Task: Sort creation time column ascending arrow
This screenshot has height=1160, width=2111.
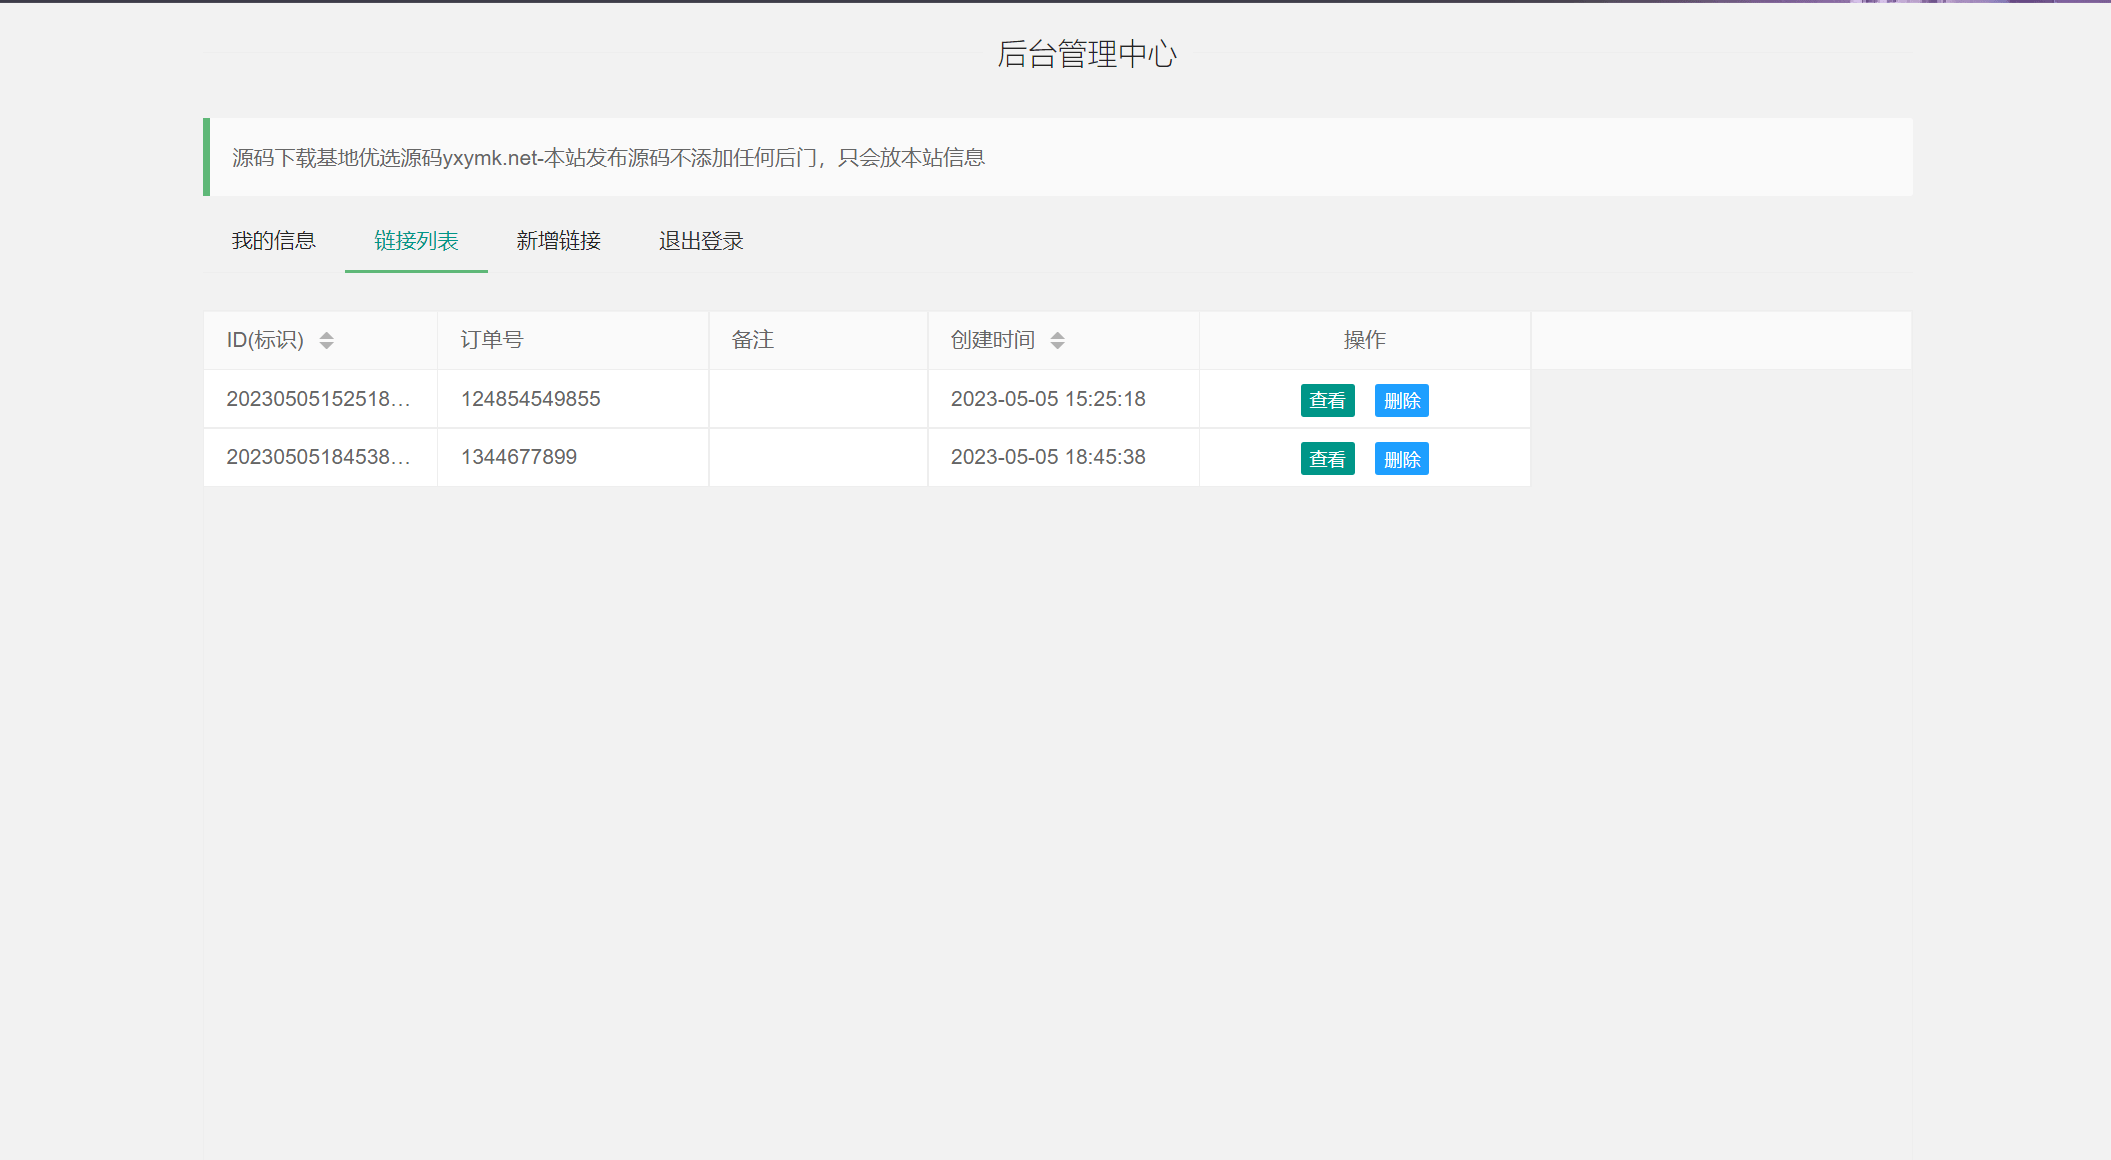Action: [x=1057, y=335]
